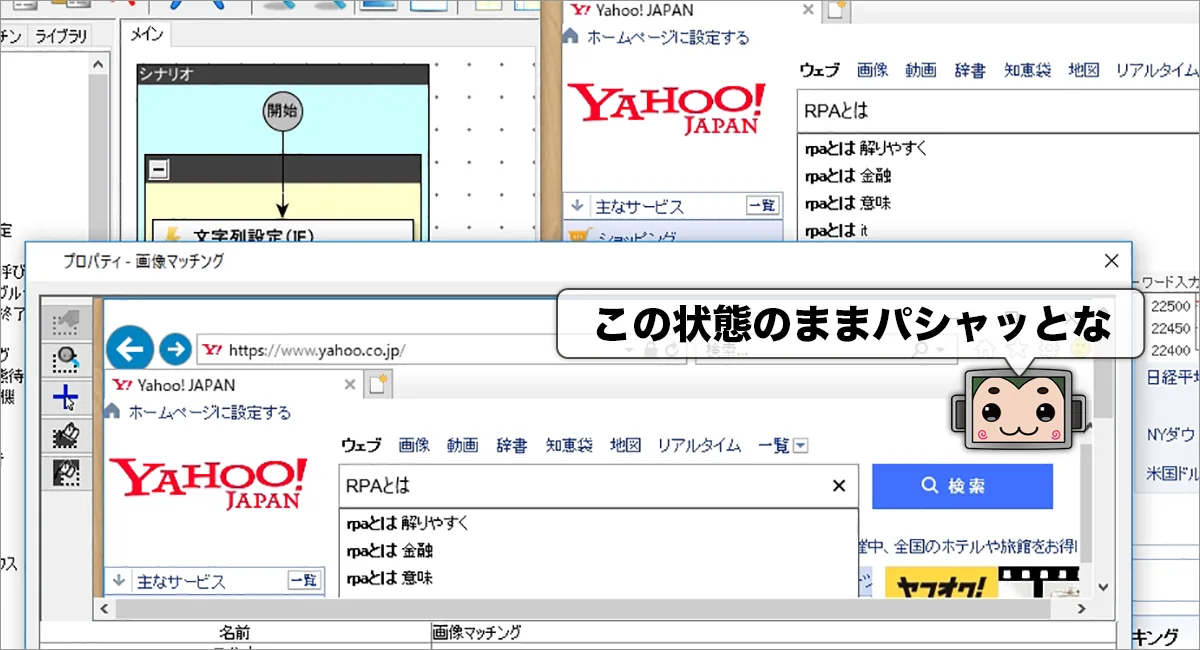Click the blue forward arrow in properties preview
Screen dimensions: 1200x650
175,349
